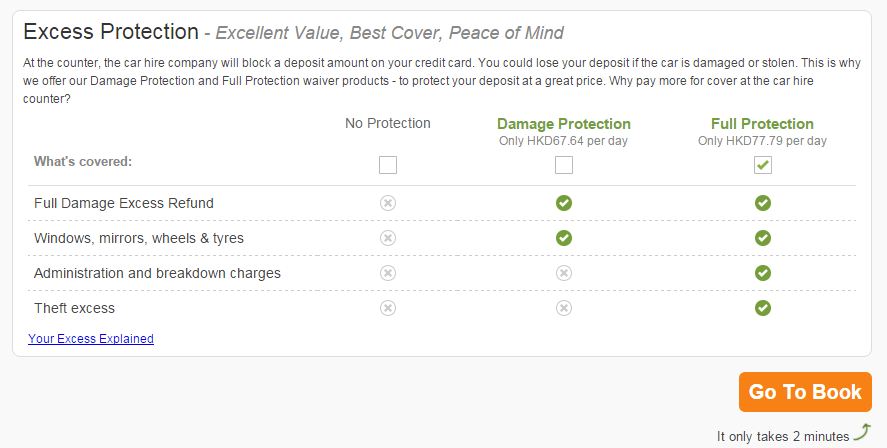The image size is (887, 448).
Task: Click green check for Full Protection administration charges
Action: (763, 273)
